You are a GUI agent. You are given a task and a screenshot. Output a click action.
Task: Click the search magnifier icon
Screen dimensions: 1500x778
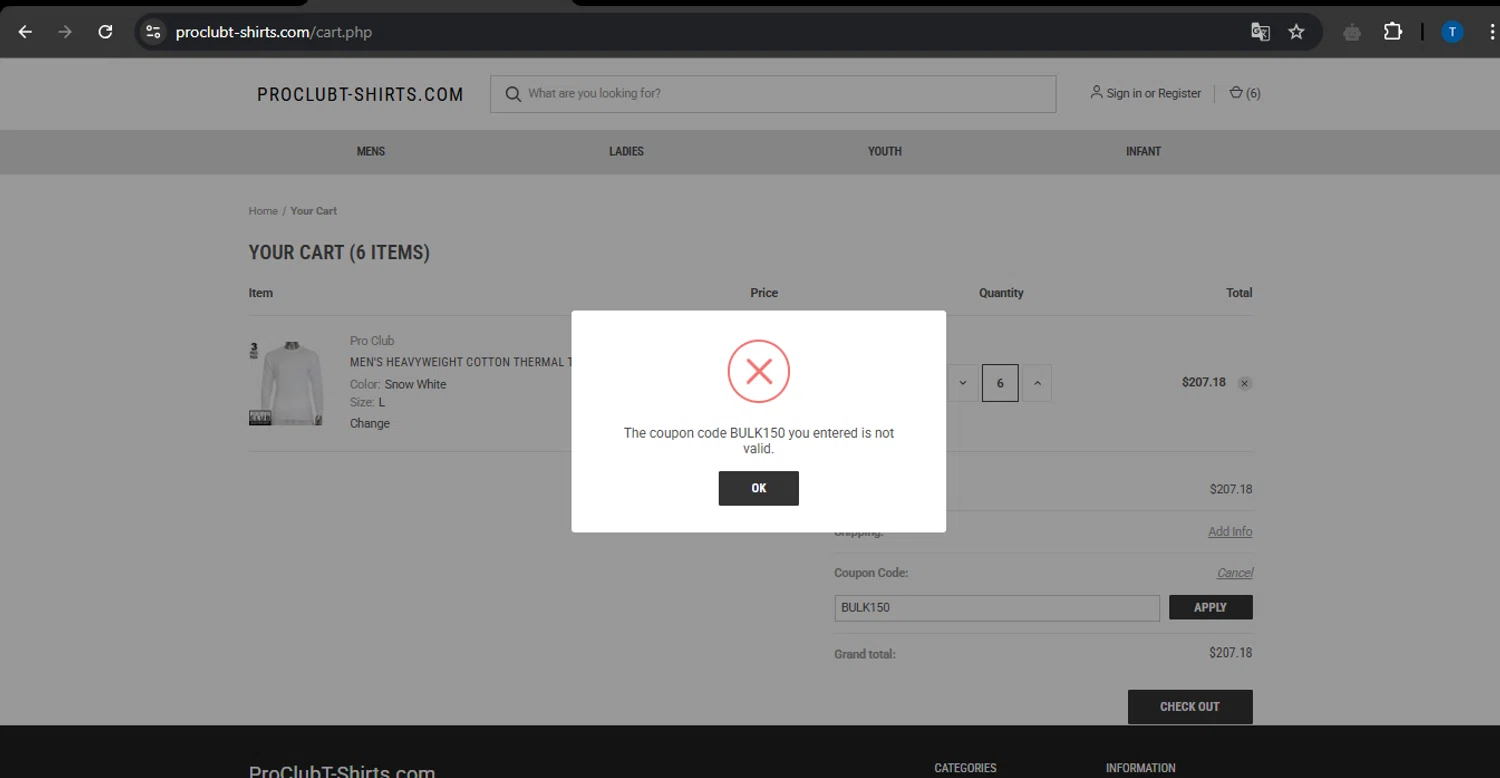513,94
